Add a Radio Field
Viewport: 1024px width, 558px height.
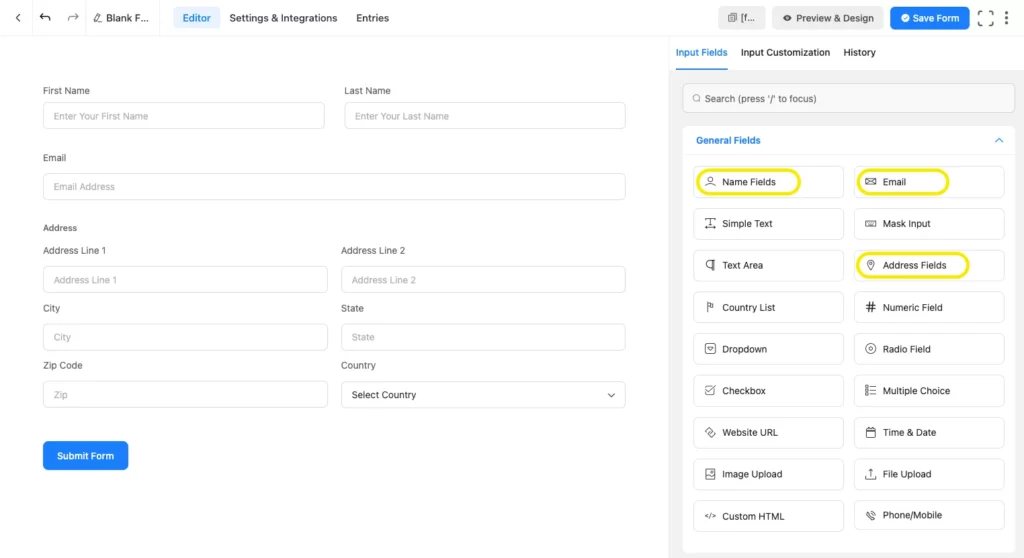point(929,349)
